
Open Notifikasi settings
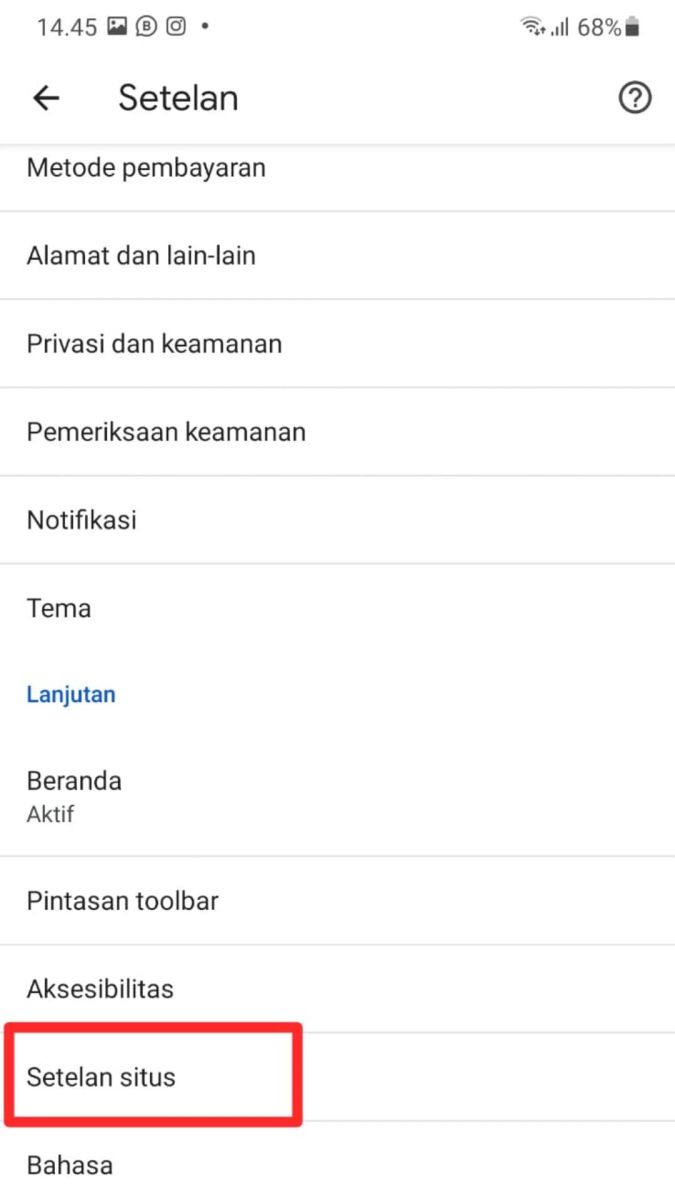82,520
